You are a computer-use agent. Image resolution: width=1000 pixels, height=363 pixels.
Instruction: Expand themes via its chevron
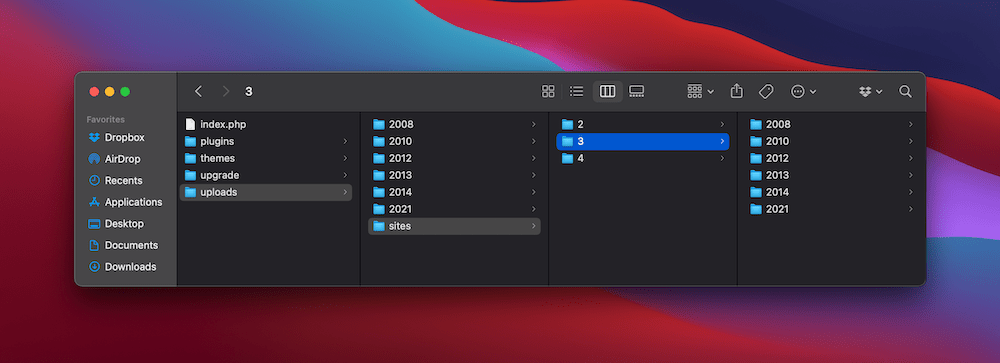[345, 158]
